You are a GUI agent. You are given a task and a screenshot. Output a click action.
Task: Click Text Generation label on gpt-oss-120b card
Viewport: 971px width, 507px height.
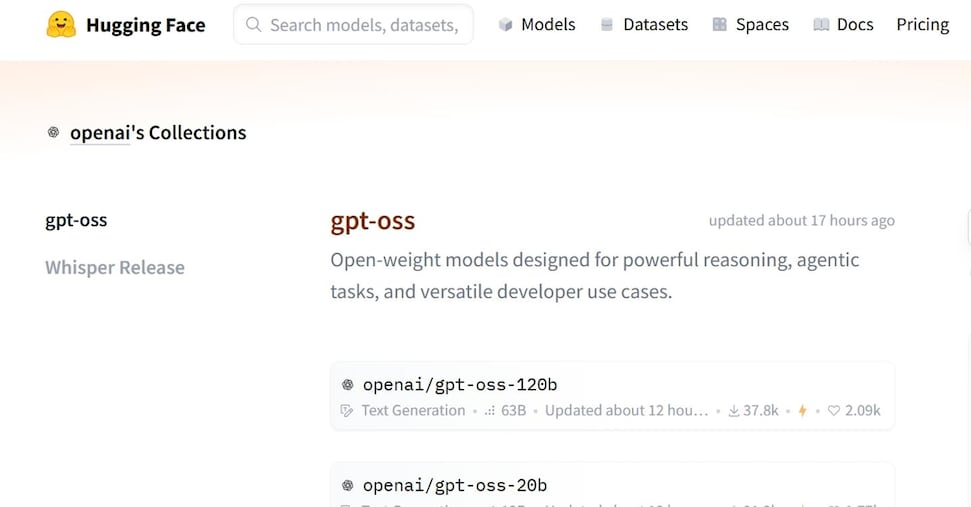click(413, 410)
